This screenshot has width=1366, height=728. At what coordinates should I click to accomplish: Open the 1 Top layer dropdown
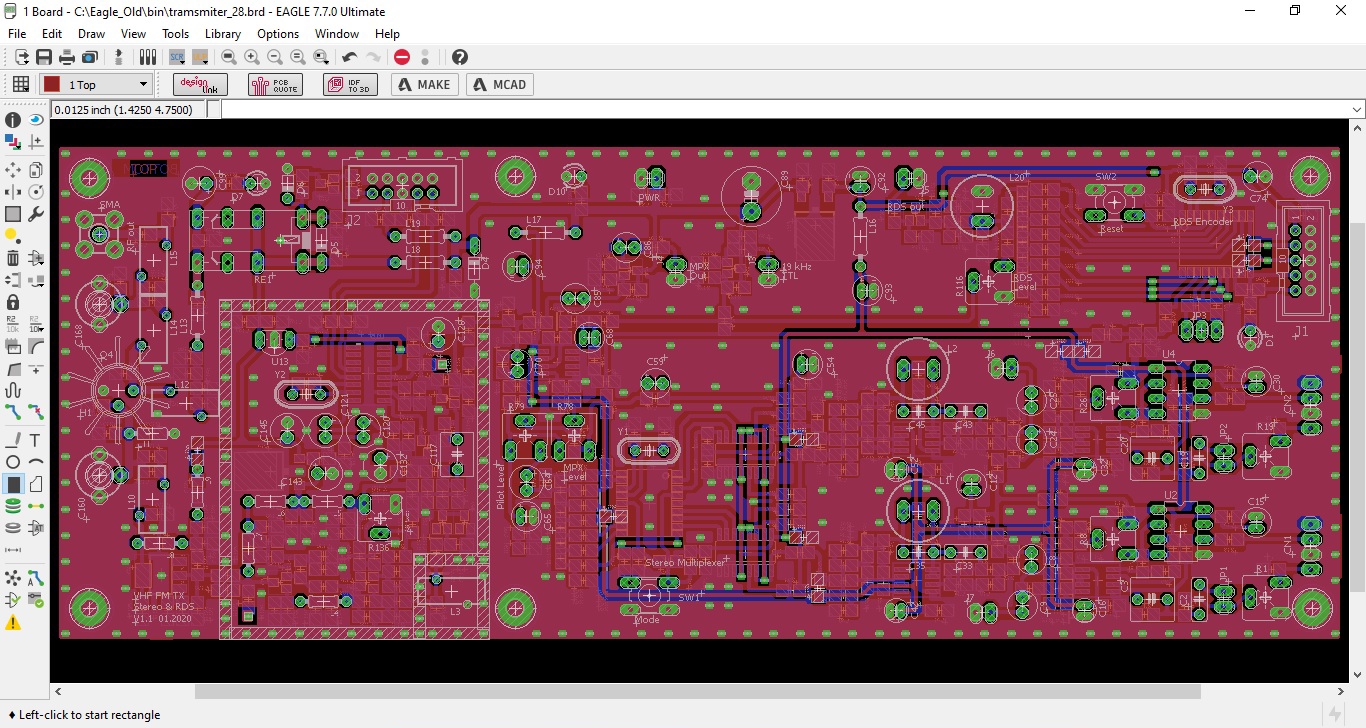click(96, 85)
